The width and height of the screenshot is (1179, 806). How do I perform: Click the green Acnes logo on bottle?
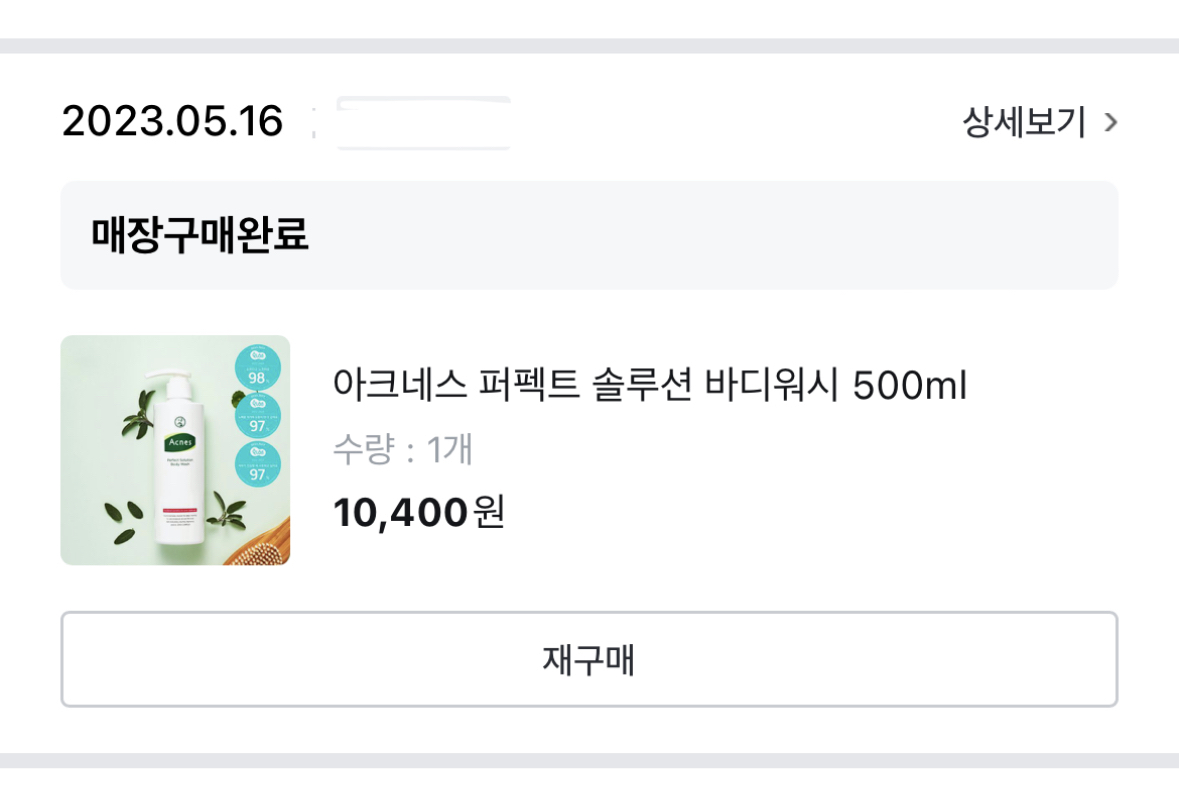point(181,441)
